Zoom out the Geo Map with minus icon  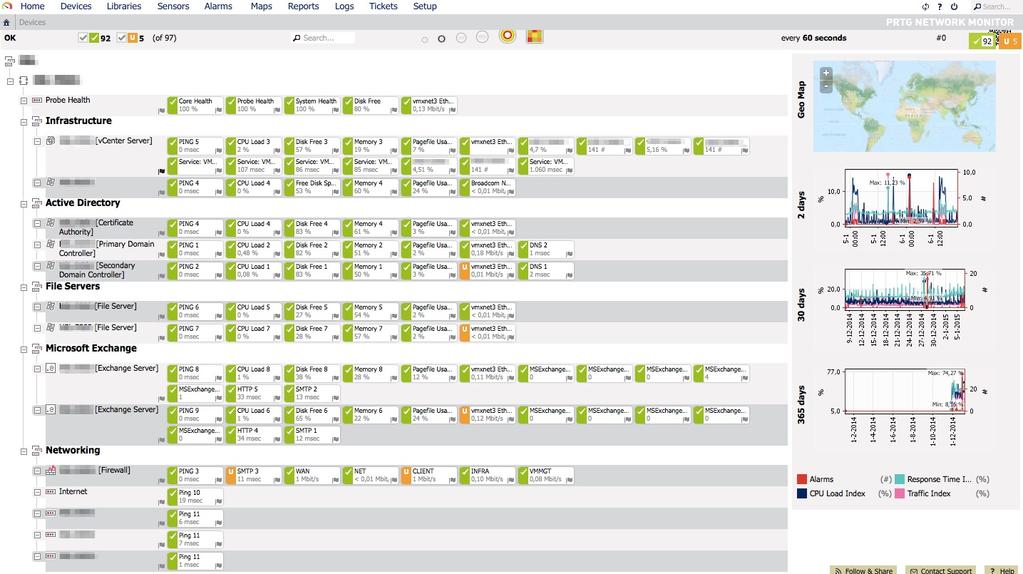826,85
